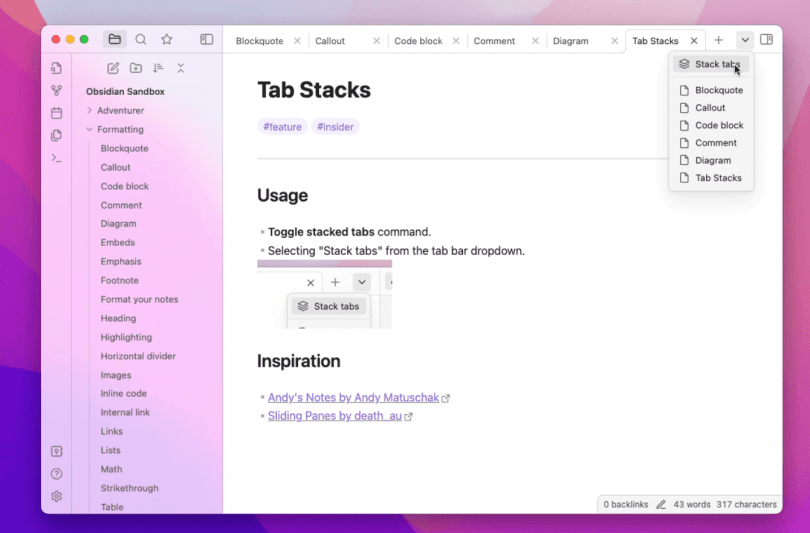Click the Tab Stacks note title
This screenshot has width=810, height=533.
point(314,90)
